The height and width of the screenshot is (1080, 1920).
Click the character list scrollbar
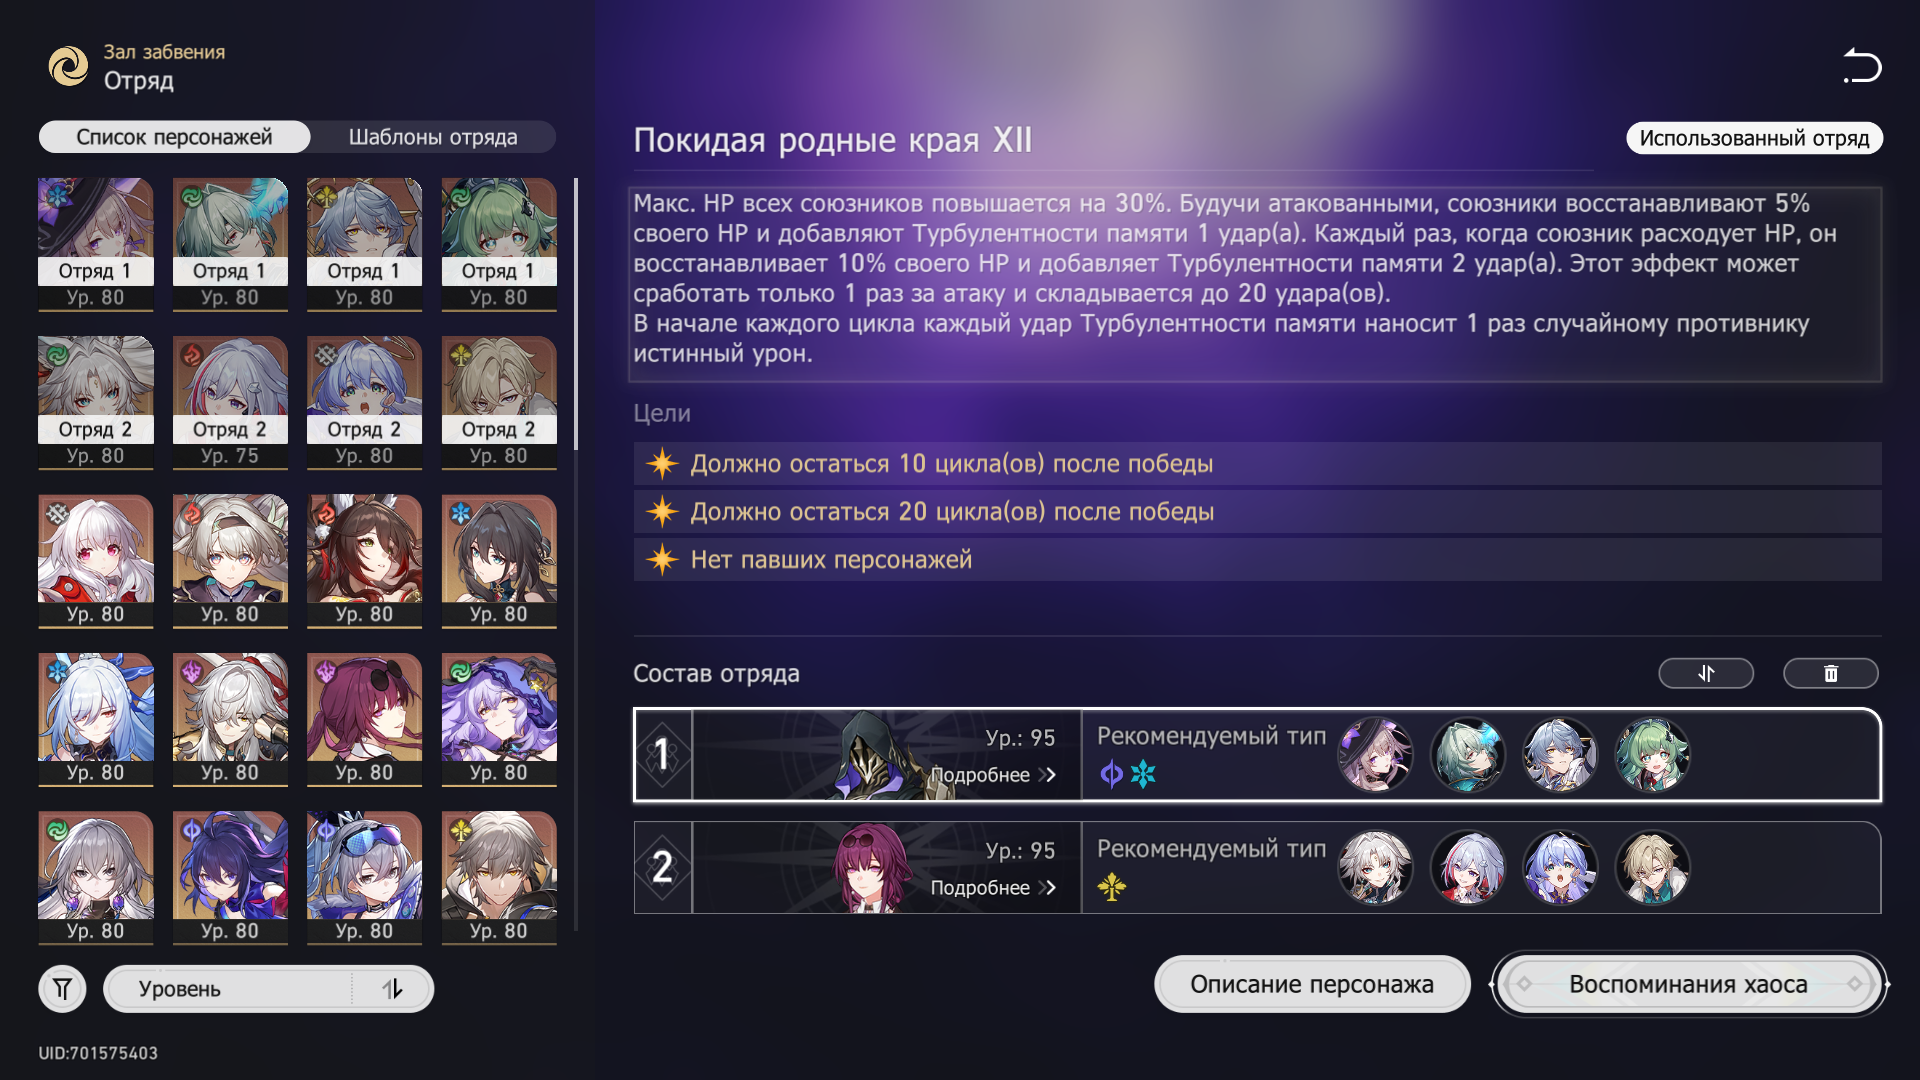click(576, 314)
